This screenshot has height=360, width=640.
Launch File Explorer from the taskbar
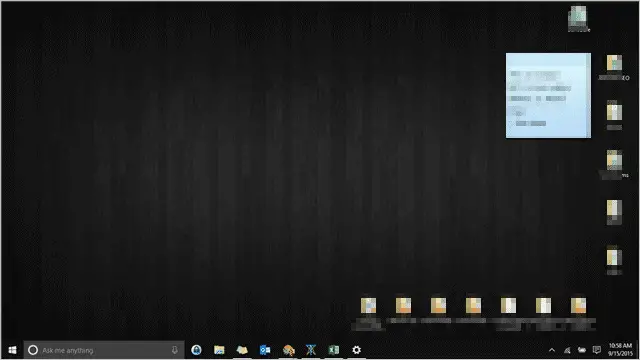tap(219, 350)
